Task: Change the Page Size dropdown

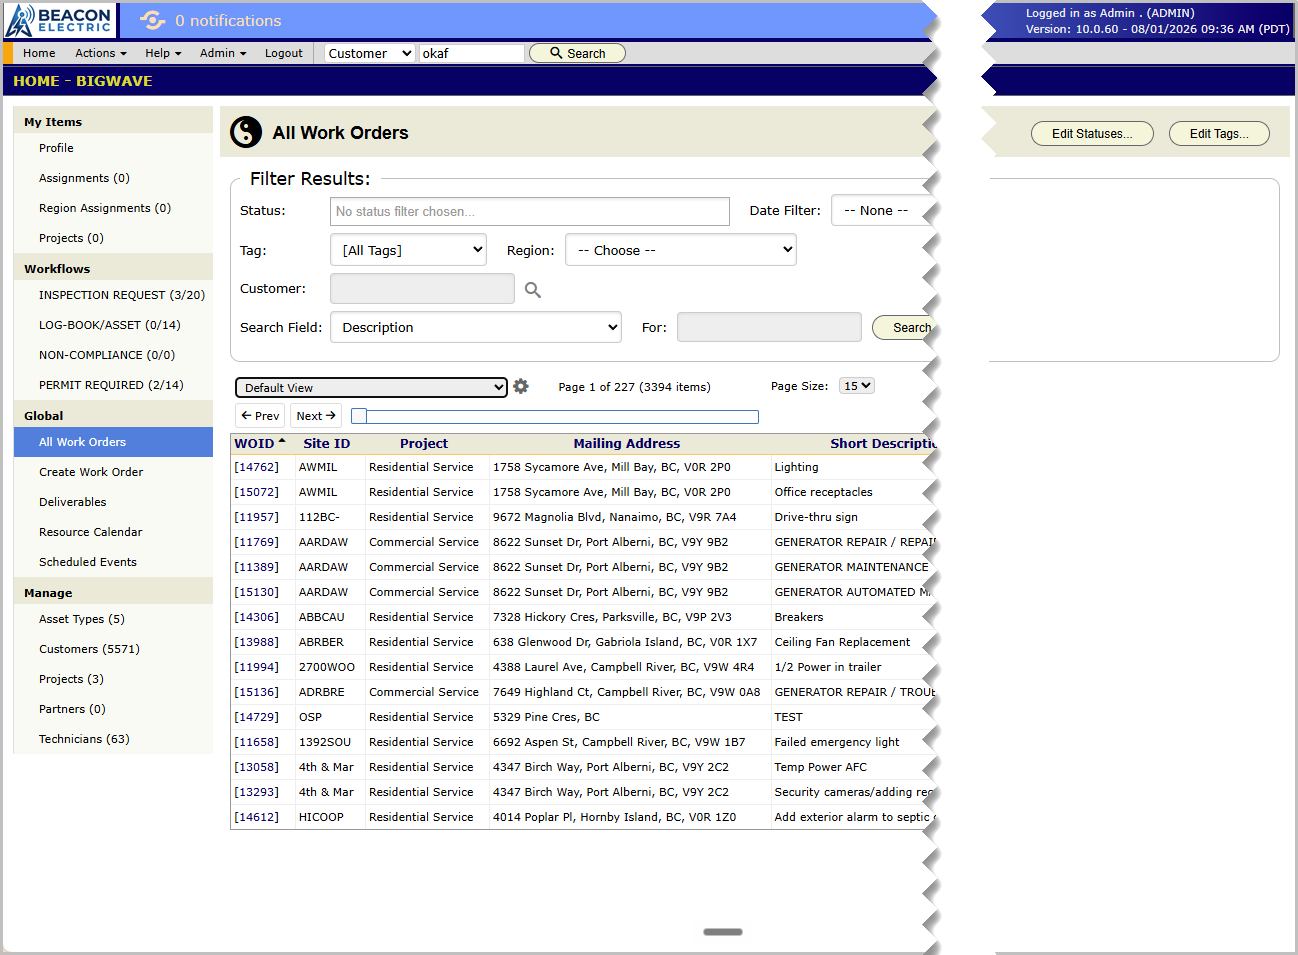Action: (857, 386)
